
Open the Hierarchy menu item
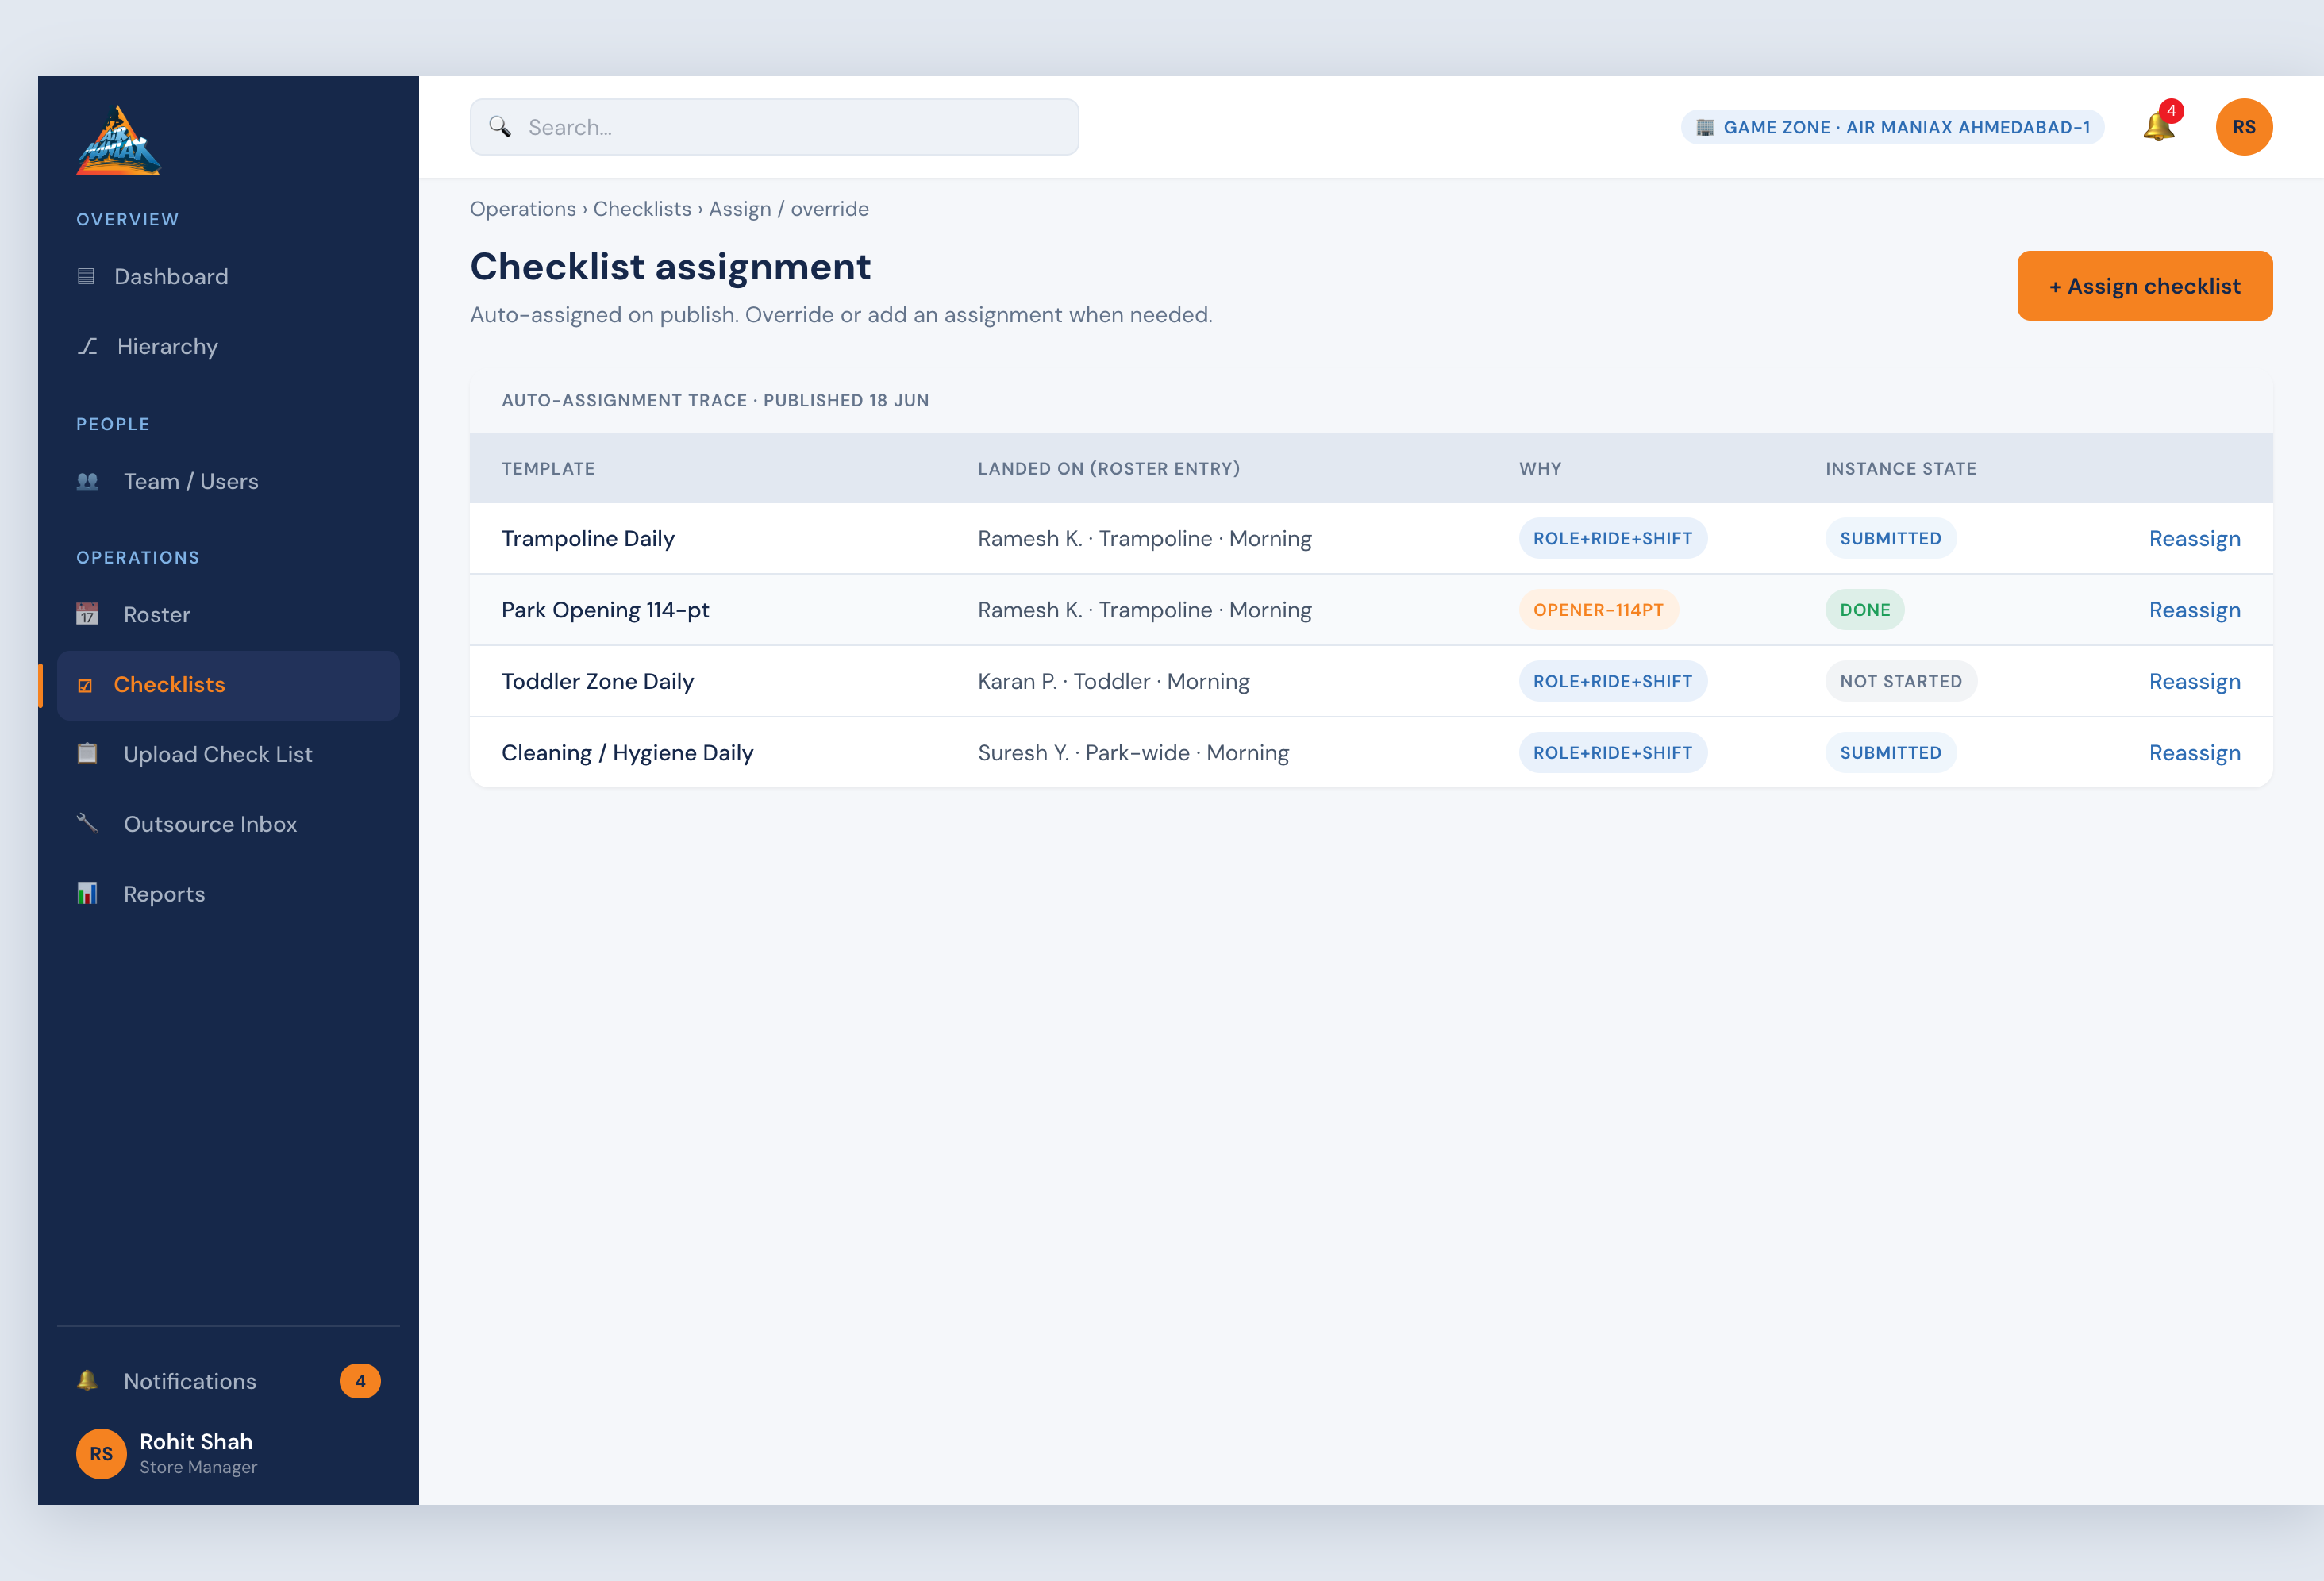coord(228,346)
